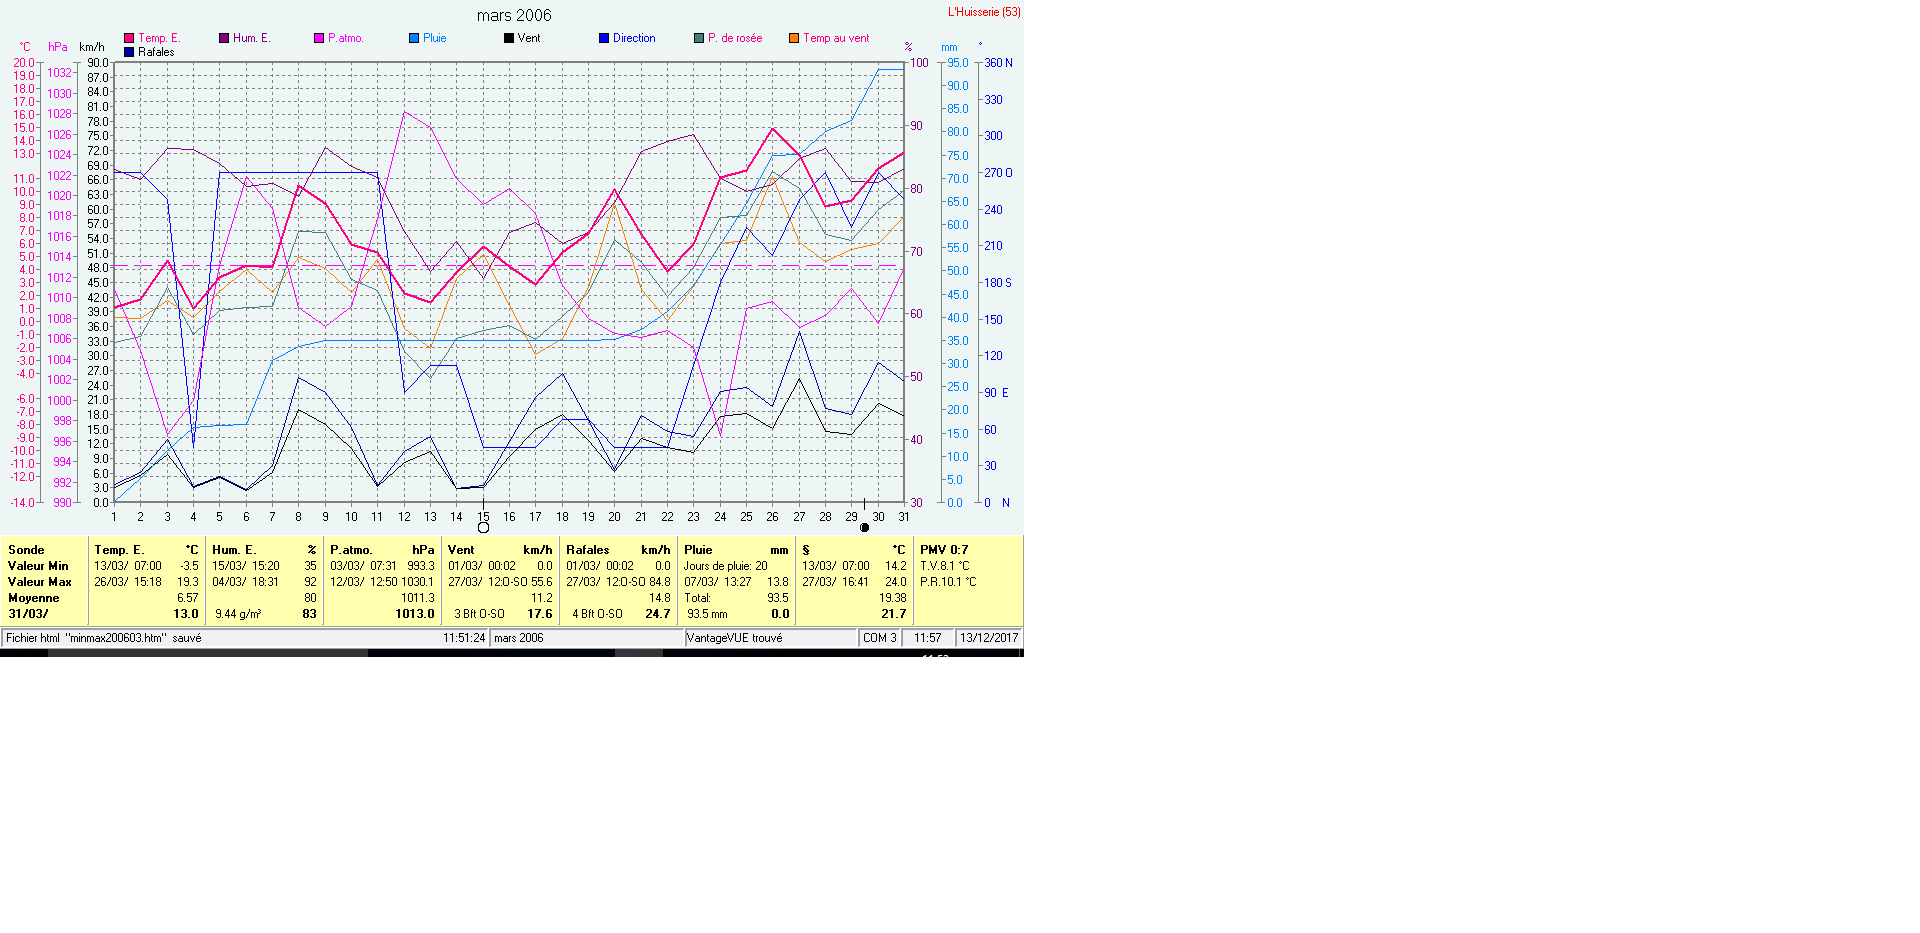Click the black Vent legend swatch
This screenshot has height=933, width=1920.
(x=509, y=38)
